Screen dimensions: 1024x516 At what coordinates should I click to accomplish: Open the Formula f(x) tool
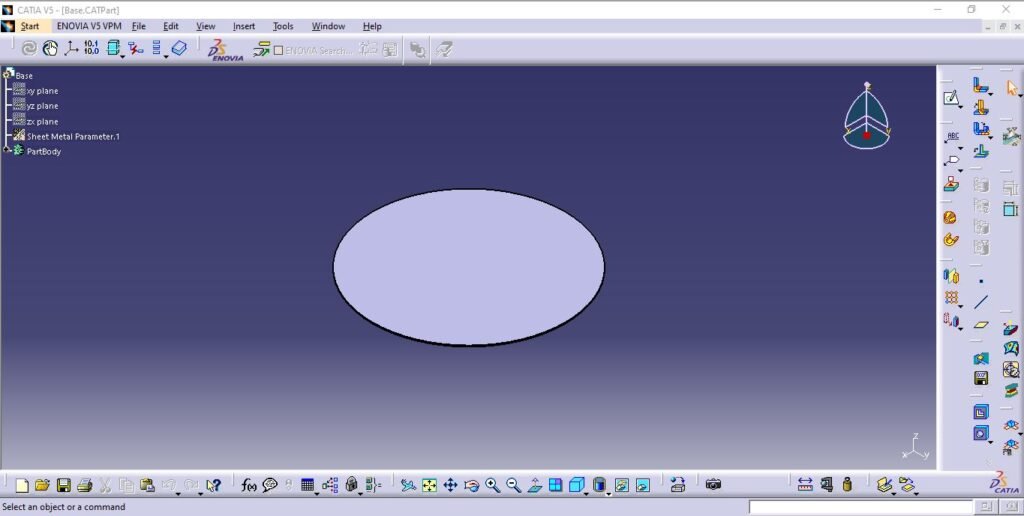point(248,485)
